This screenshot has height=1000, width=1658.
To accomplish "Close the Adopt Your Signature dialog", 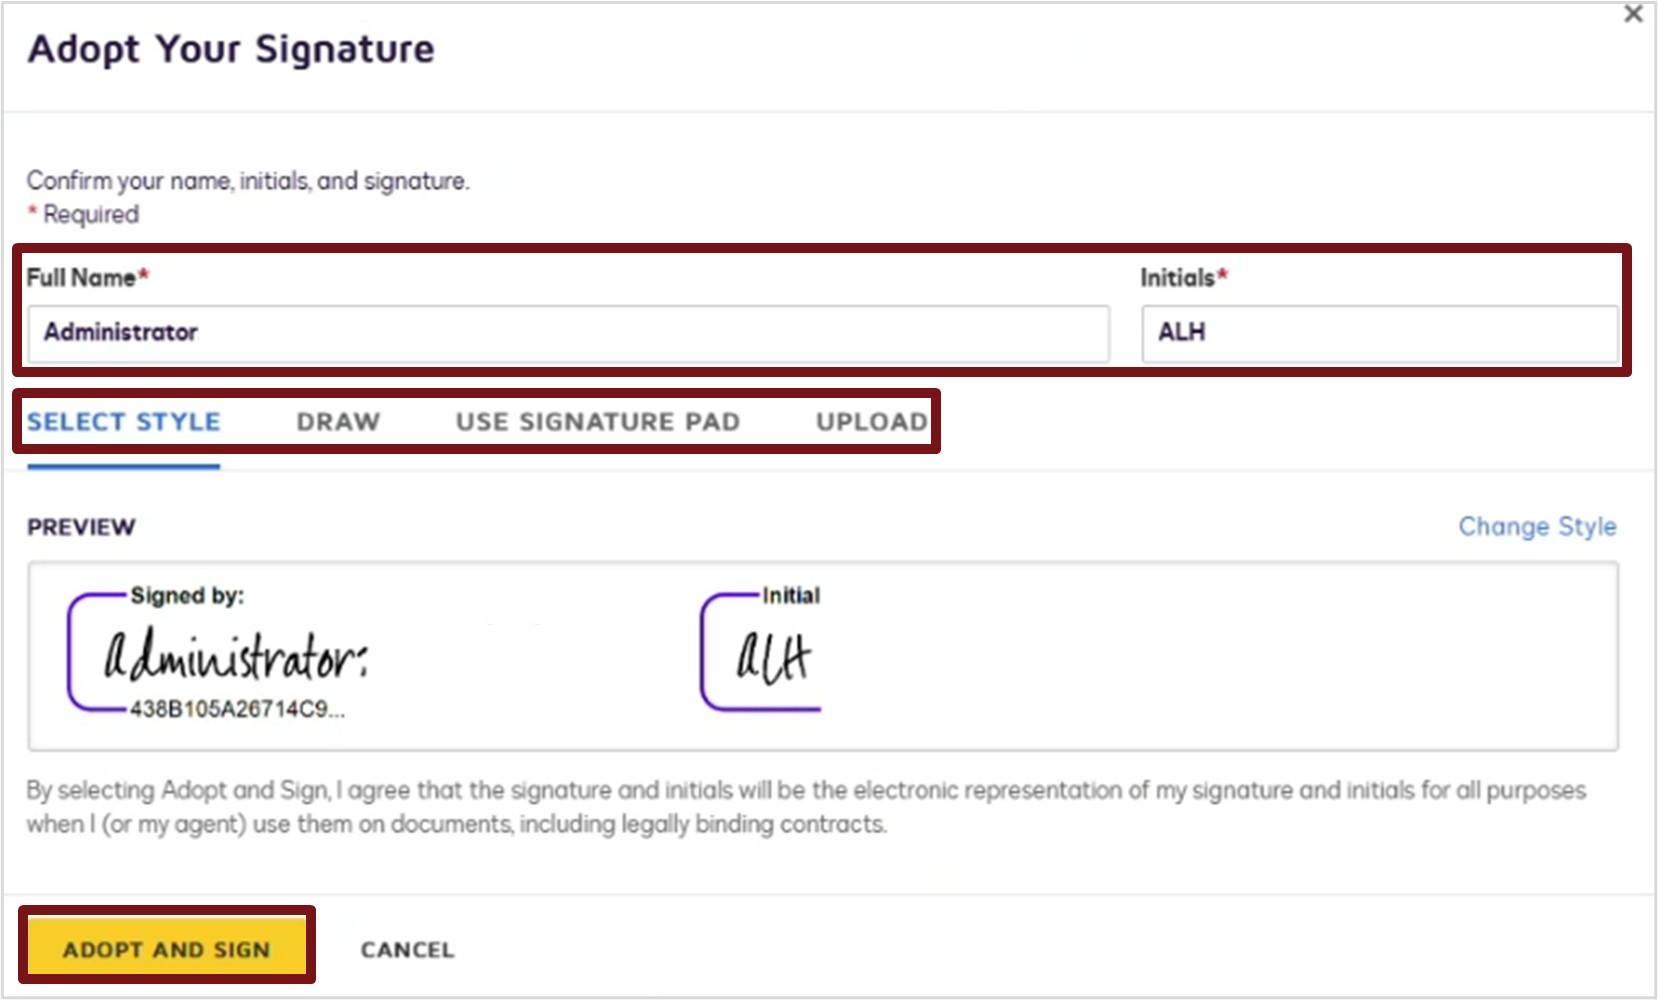I will click(x=1633, y=14).
